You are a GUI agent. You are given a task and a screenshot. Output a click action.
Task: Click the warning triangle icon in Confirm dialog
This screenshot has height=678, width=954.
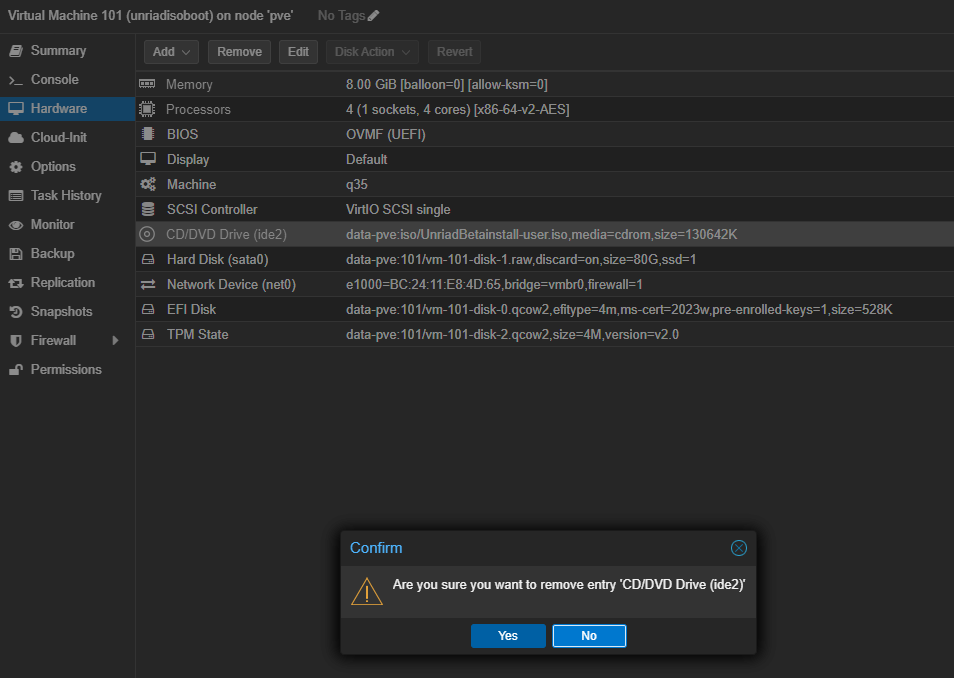tap(367, 592)
